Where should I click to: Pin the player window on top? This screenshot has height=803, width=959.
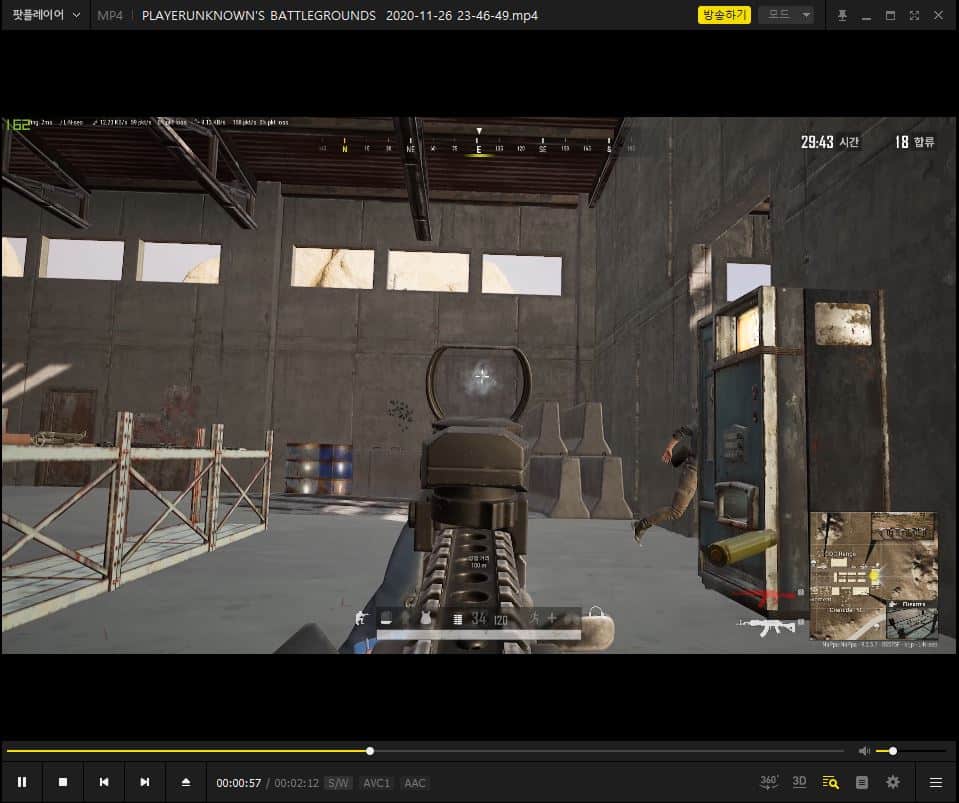coord(842,15)
